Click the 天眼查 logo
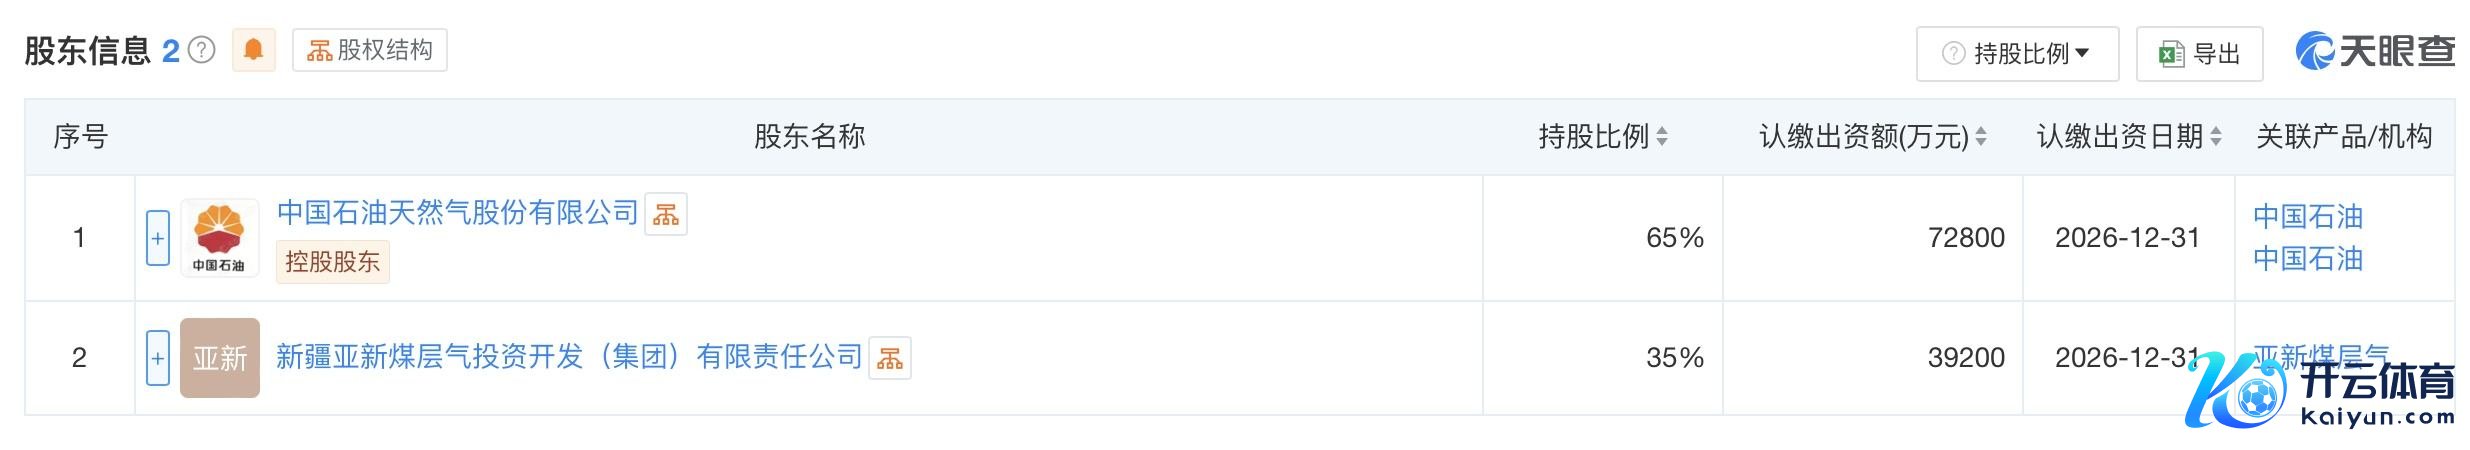2470x450 pixels. 2374,52
